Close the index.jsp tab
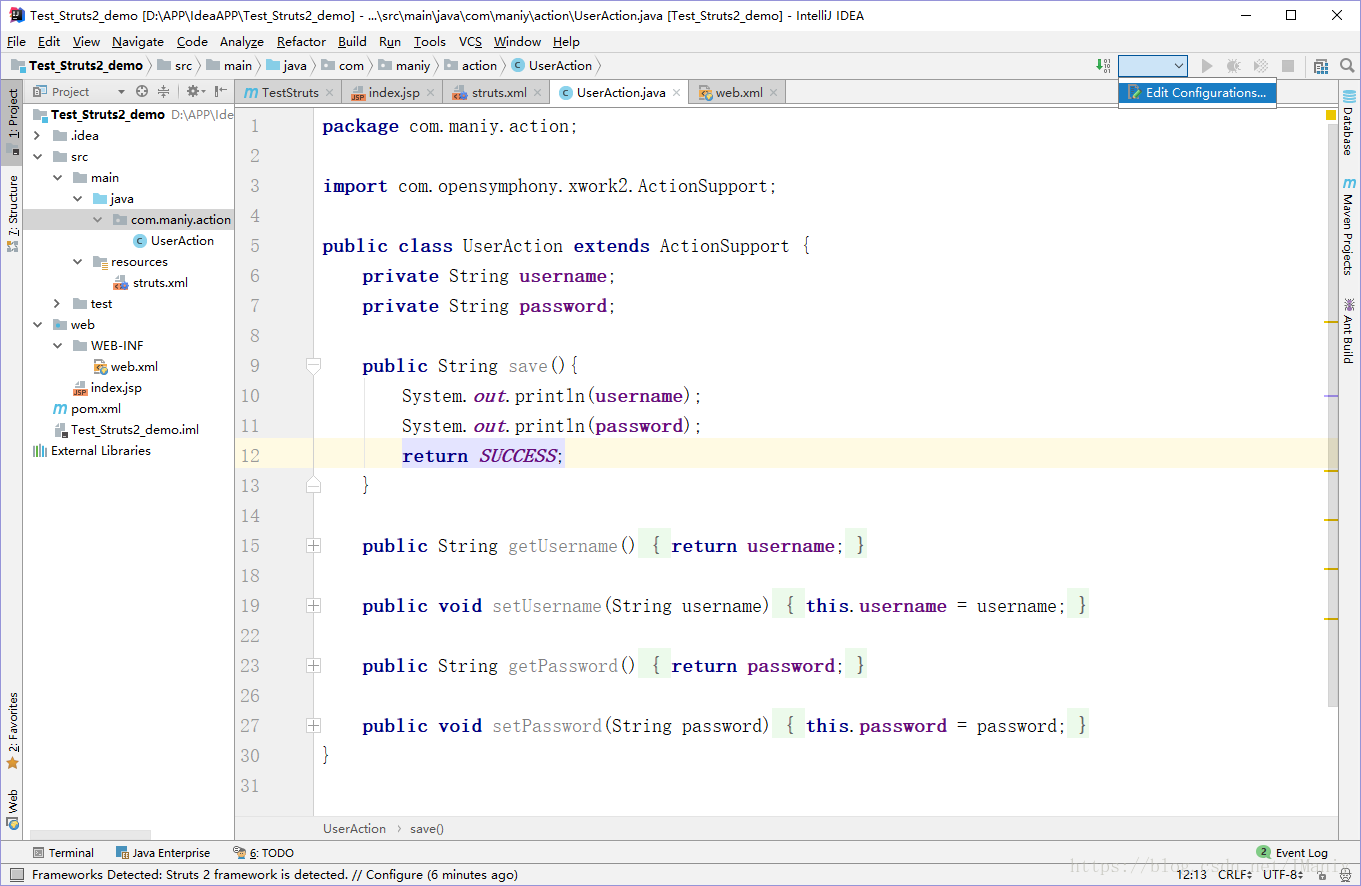This screenshot has height=886, width=1361. [431, 92]
